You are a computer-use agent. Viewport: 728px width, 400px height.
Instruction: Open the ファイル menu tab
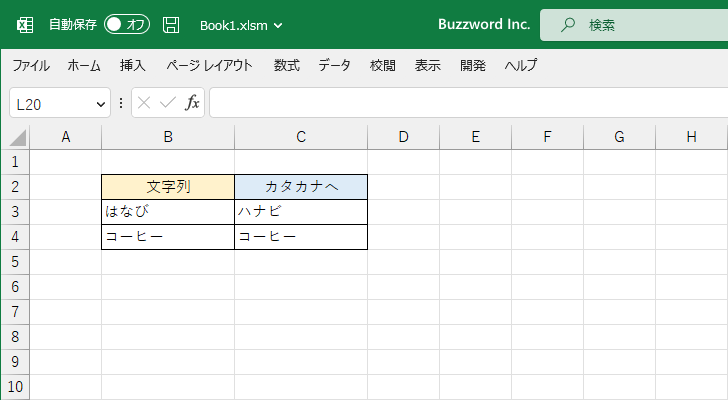point(31,65)
